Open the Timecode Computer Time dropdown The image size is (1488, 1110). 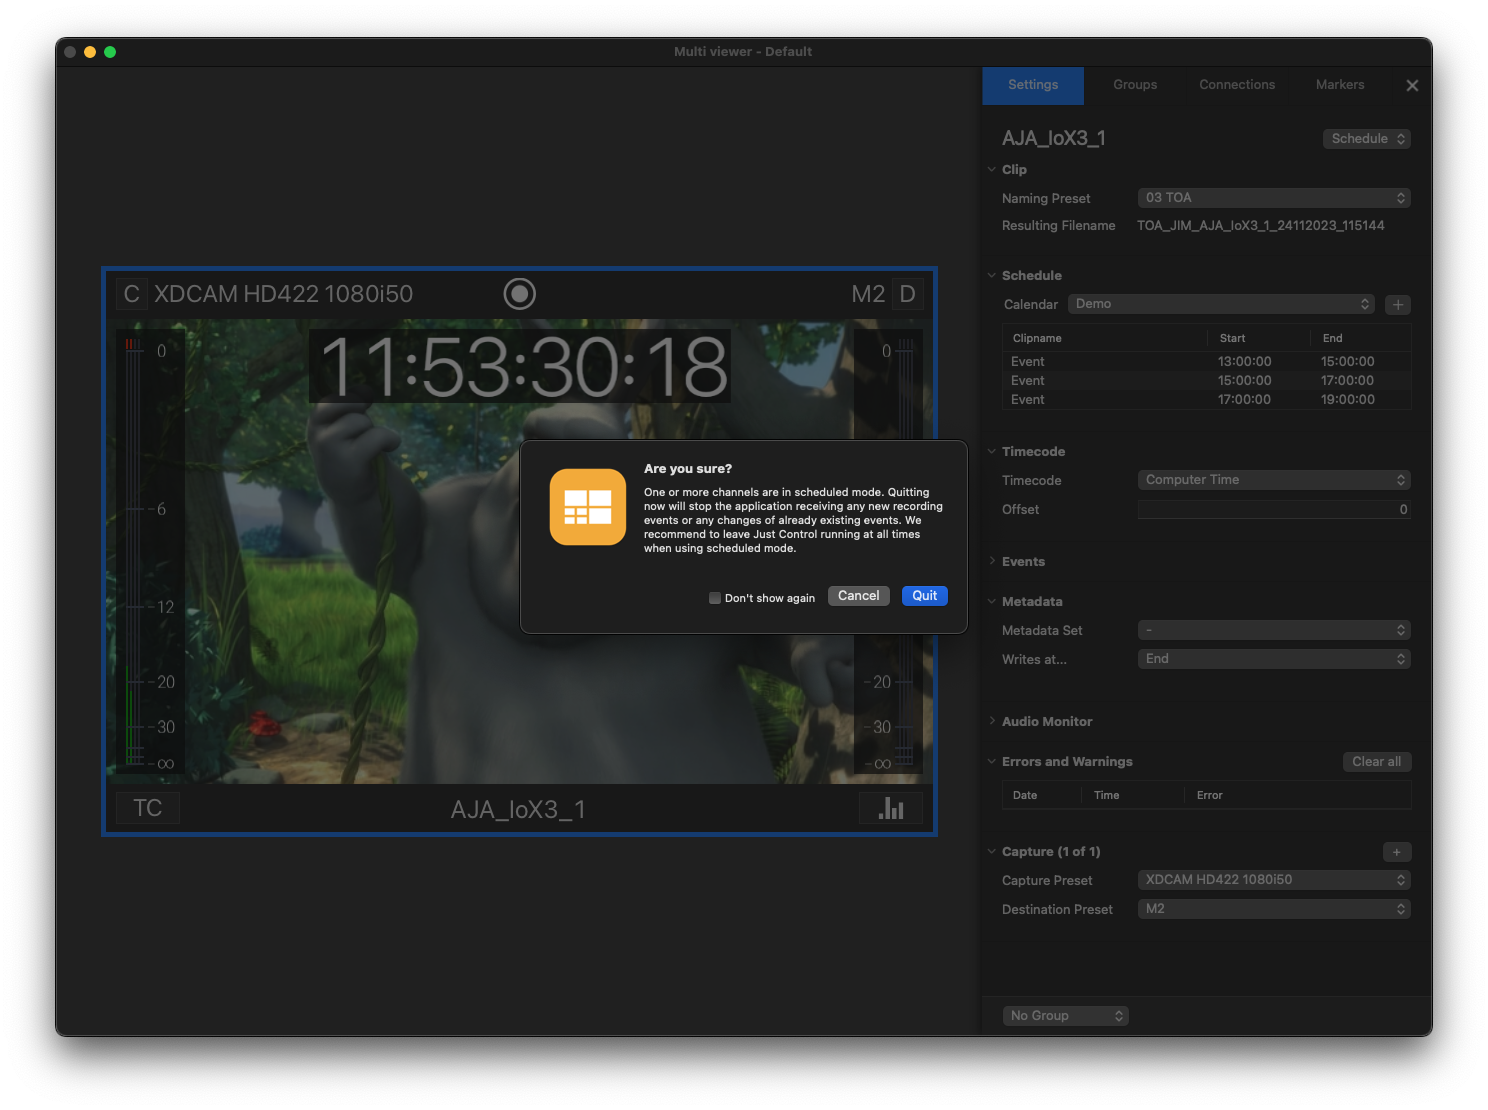(1274, 480)
